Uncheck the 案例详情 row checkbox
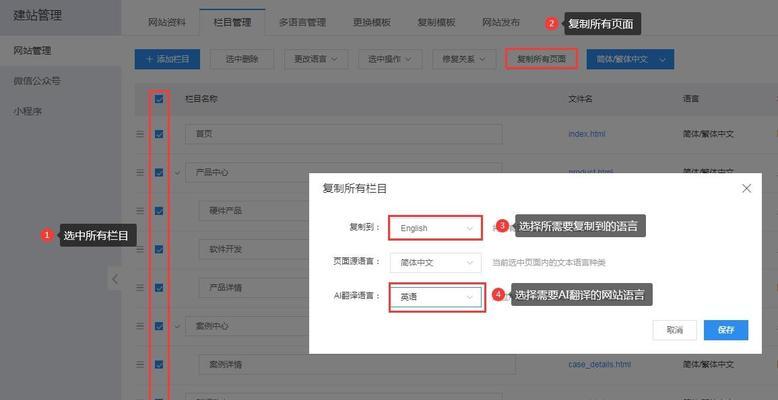 coord(159,365)
